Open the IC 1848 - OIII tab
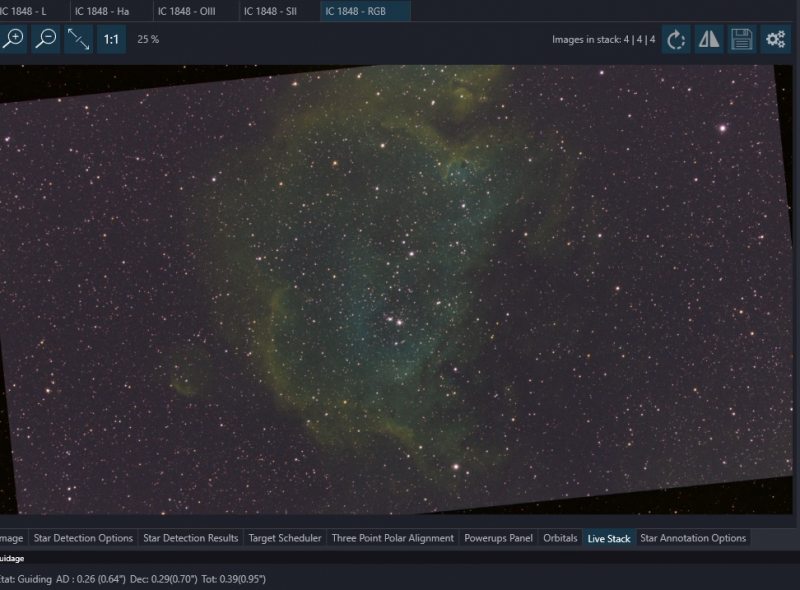Viewport: 800px width, 590px height. coord(196,11)
